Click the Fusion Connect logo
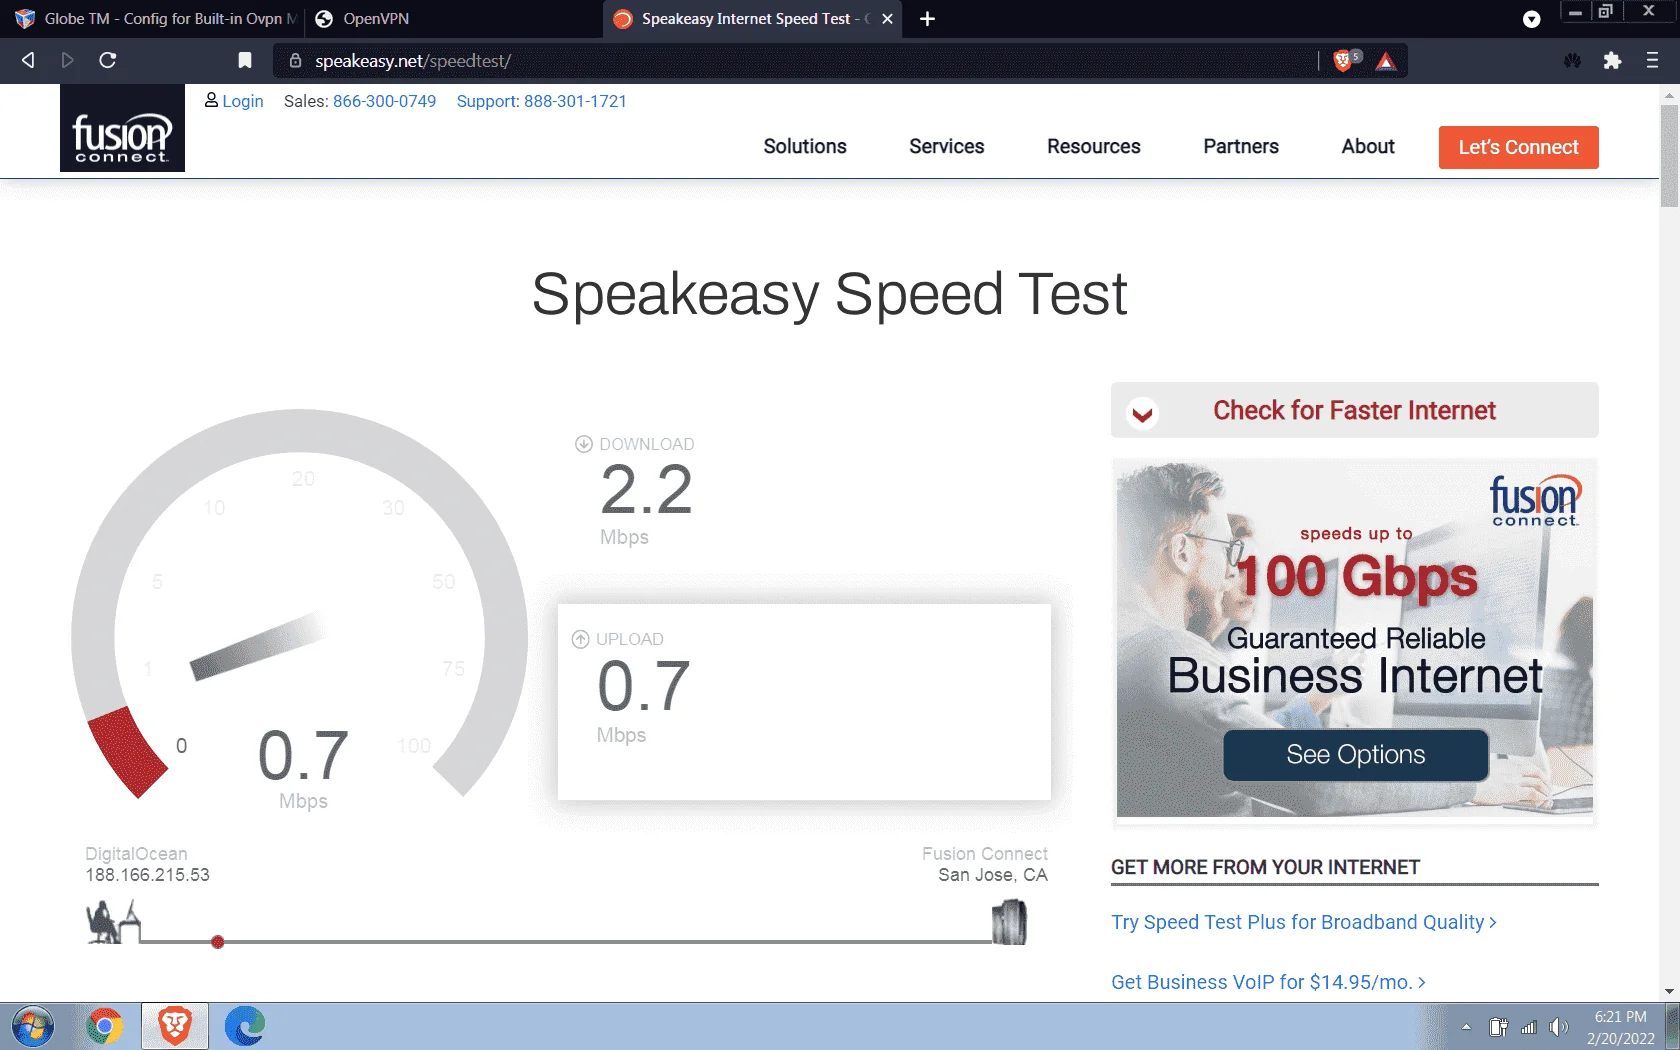1680x1050 pixels. 122,128
